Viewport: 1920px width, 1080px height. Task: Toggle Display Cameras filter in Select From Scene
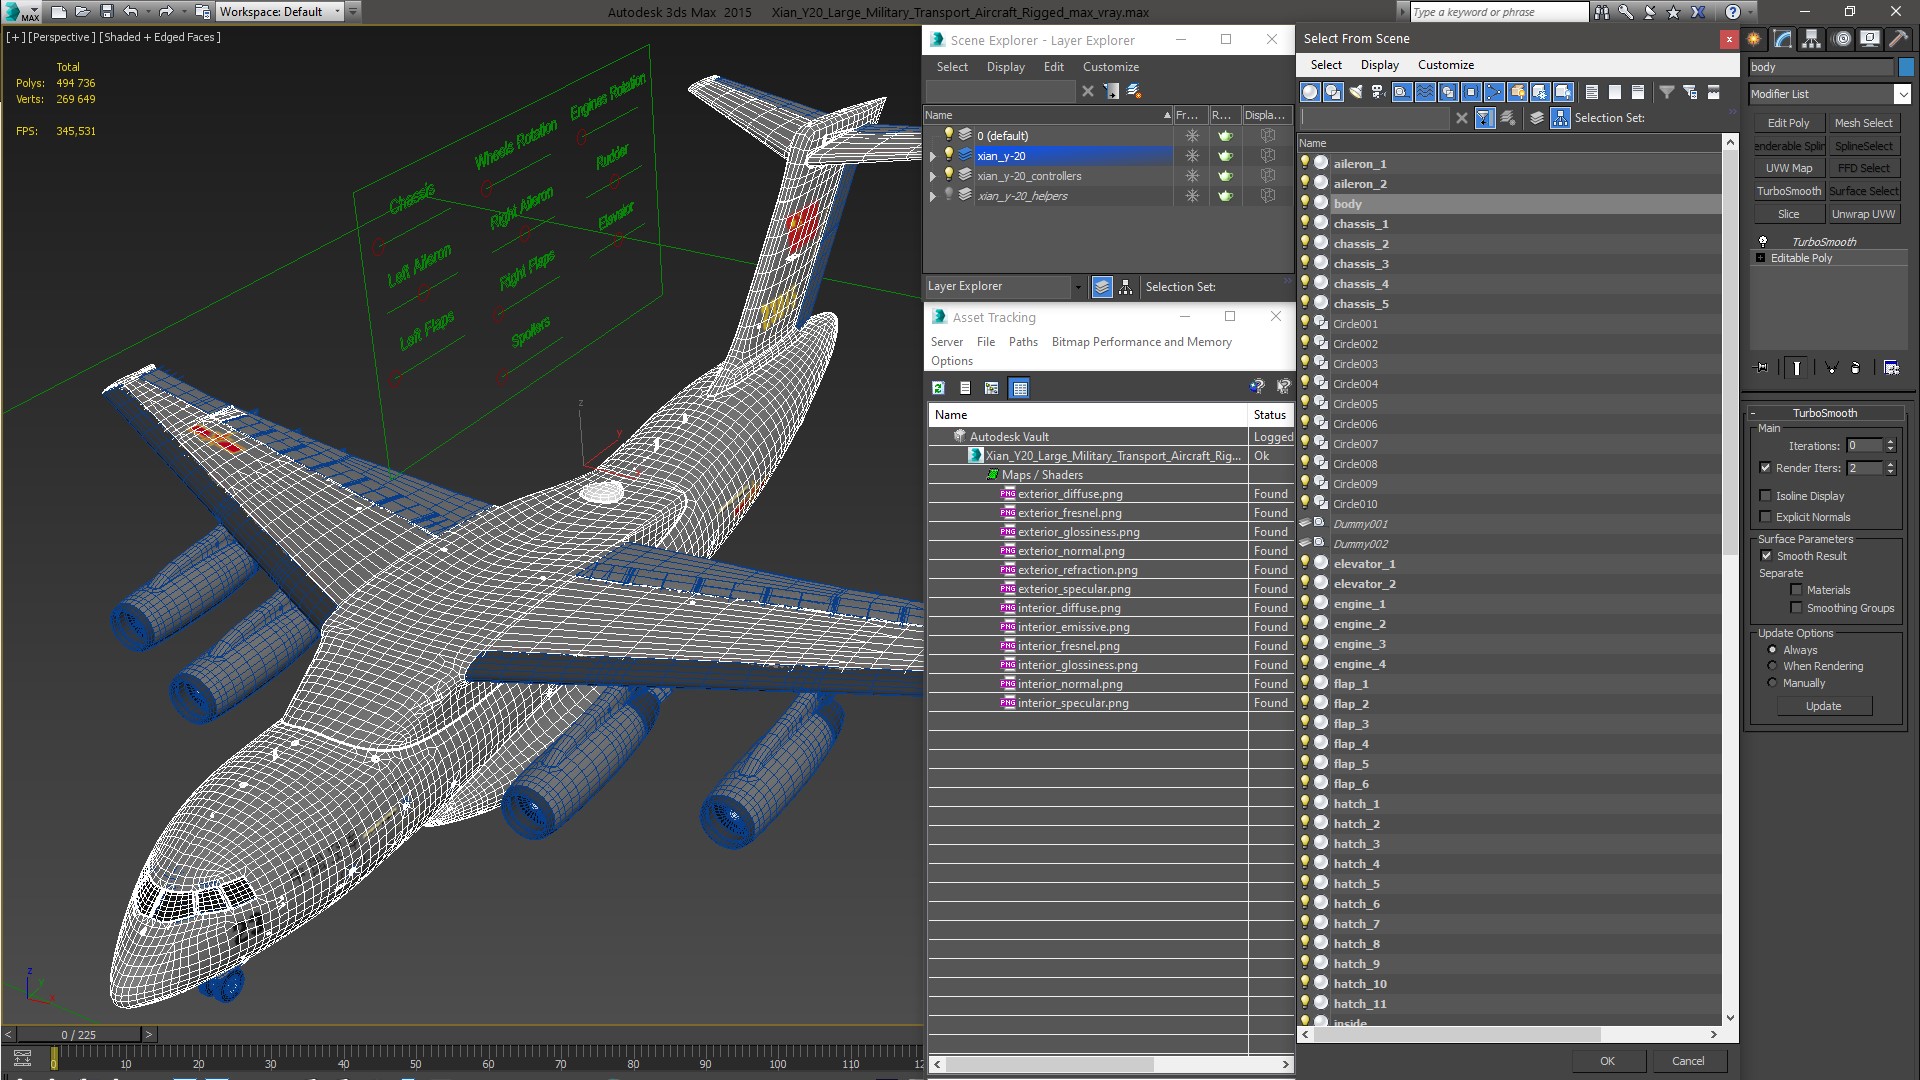1379,92
